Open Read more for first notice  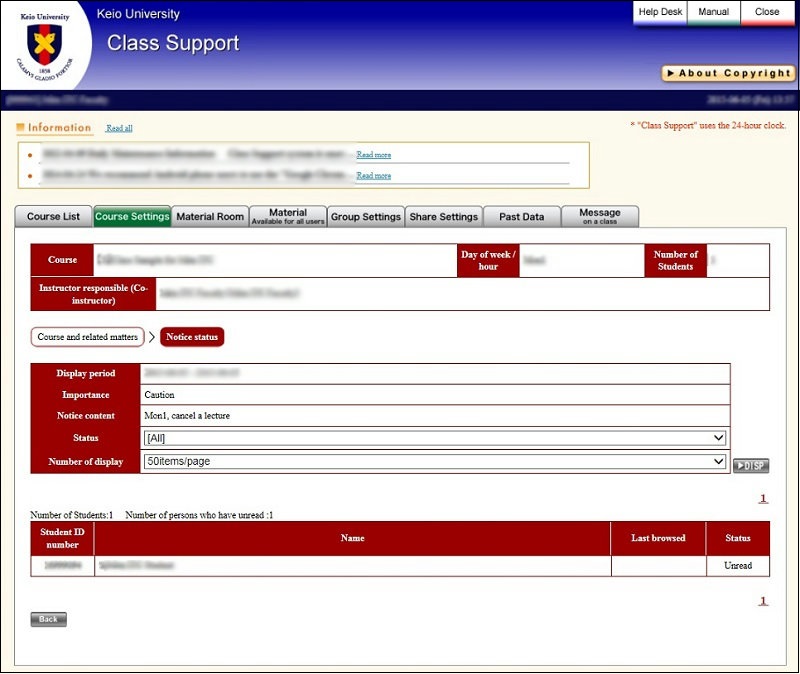click(373, 155)
